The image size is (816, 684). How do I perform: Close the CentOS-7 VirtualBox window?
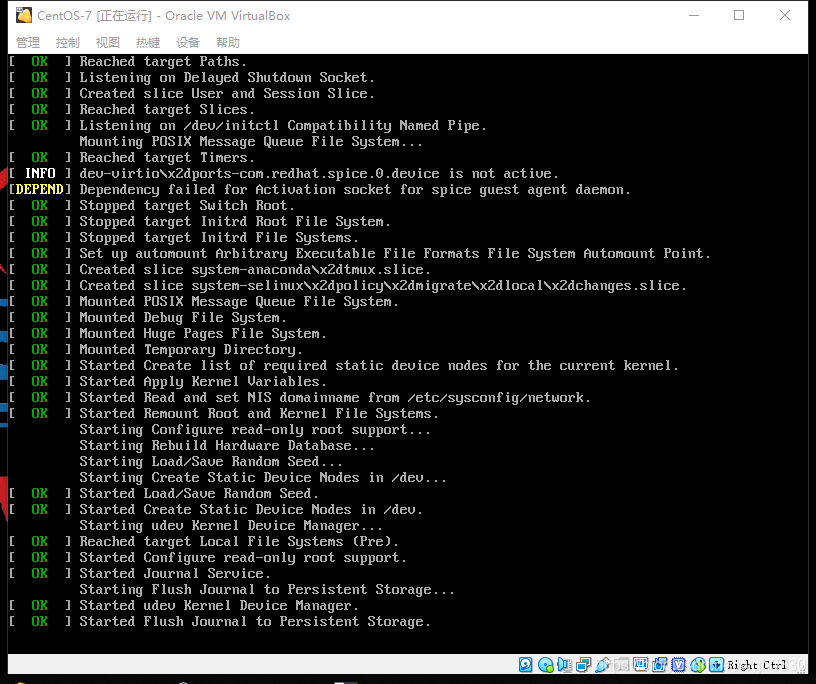point(785,16)
